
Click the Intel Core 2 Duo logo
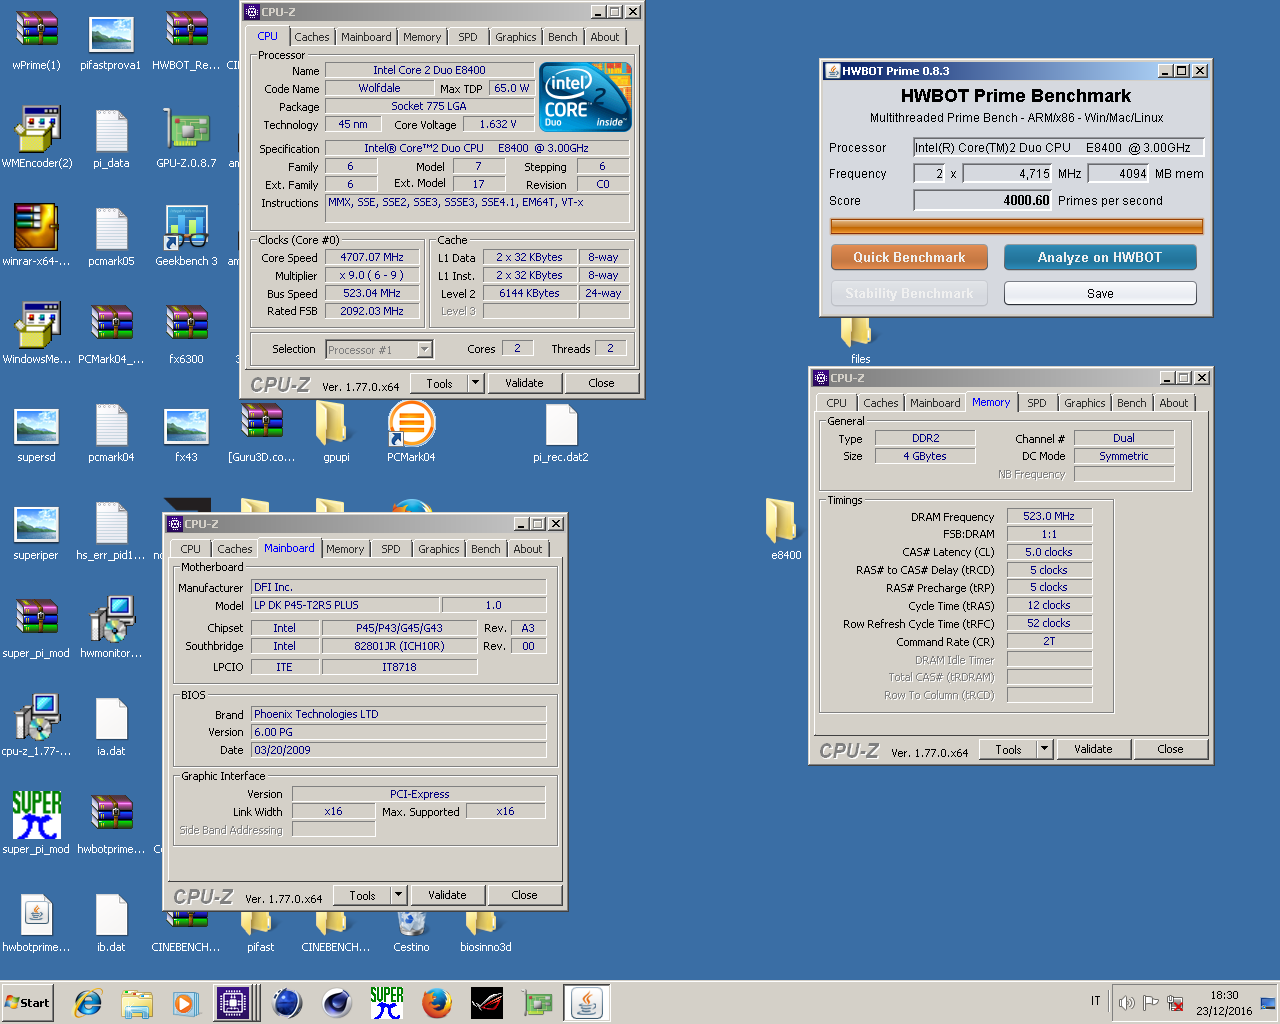(586, 96)
